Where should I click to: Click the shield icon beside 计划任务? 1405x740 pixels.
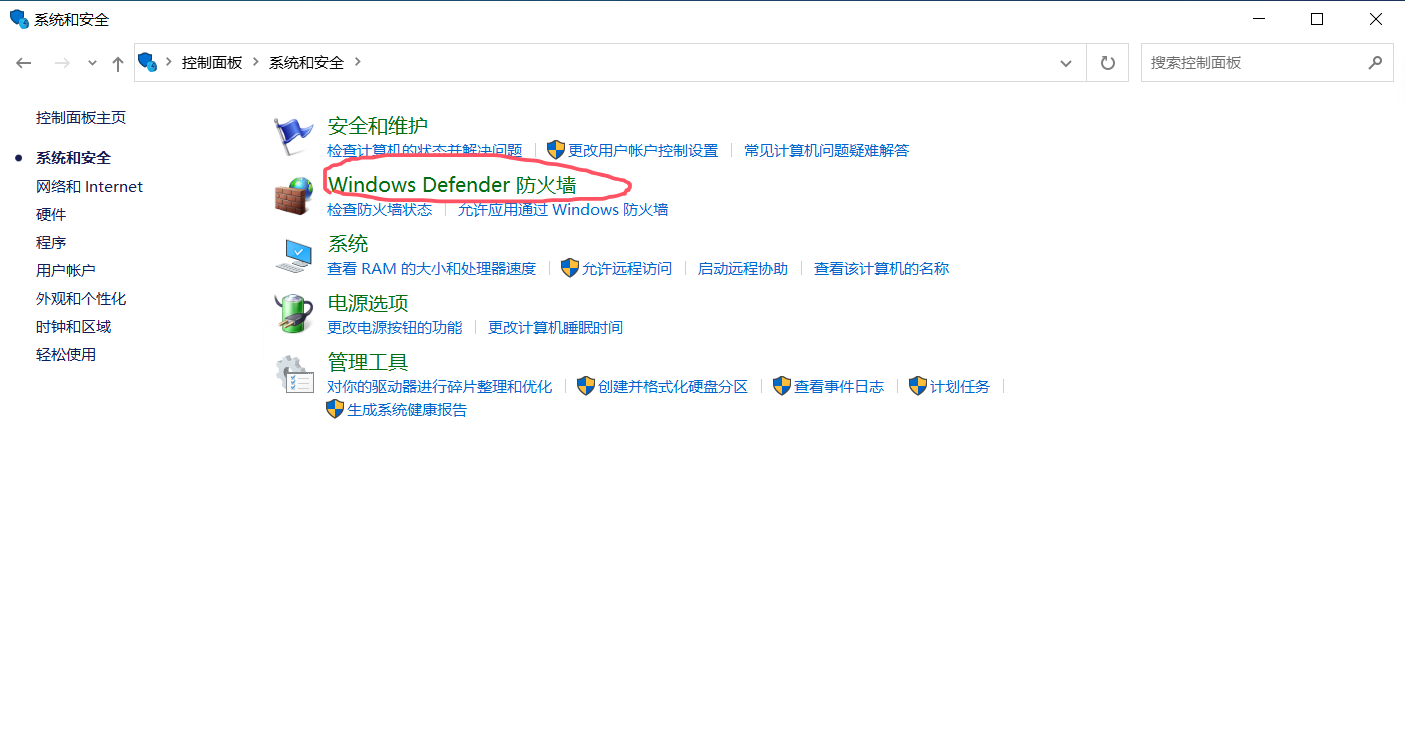(x=918, y=386)
